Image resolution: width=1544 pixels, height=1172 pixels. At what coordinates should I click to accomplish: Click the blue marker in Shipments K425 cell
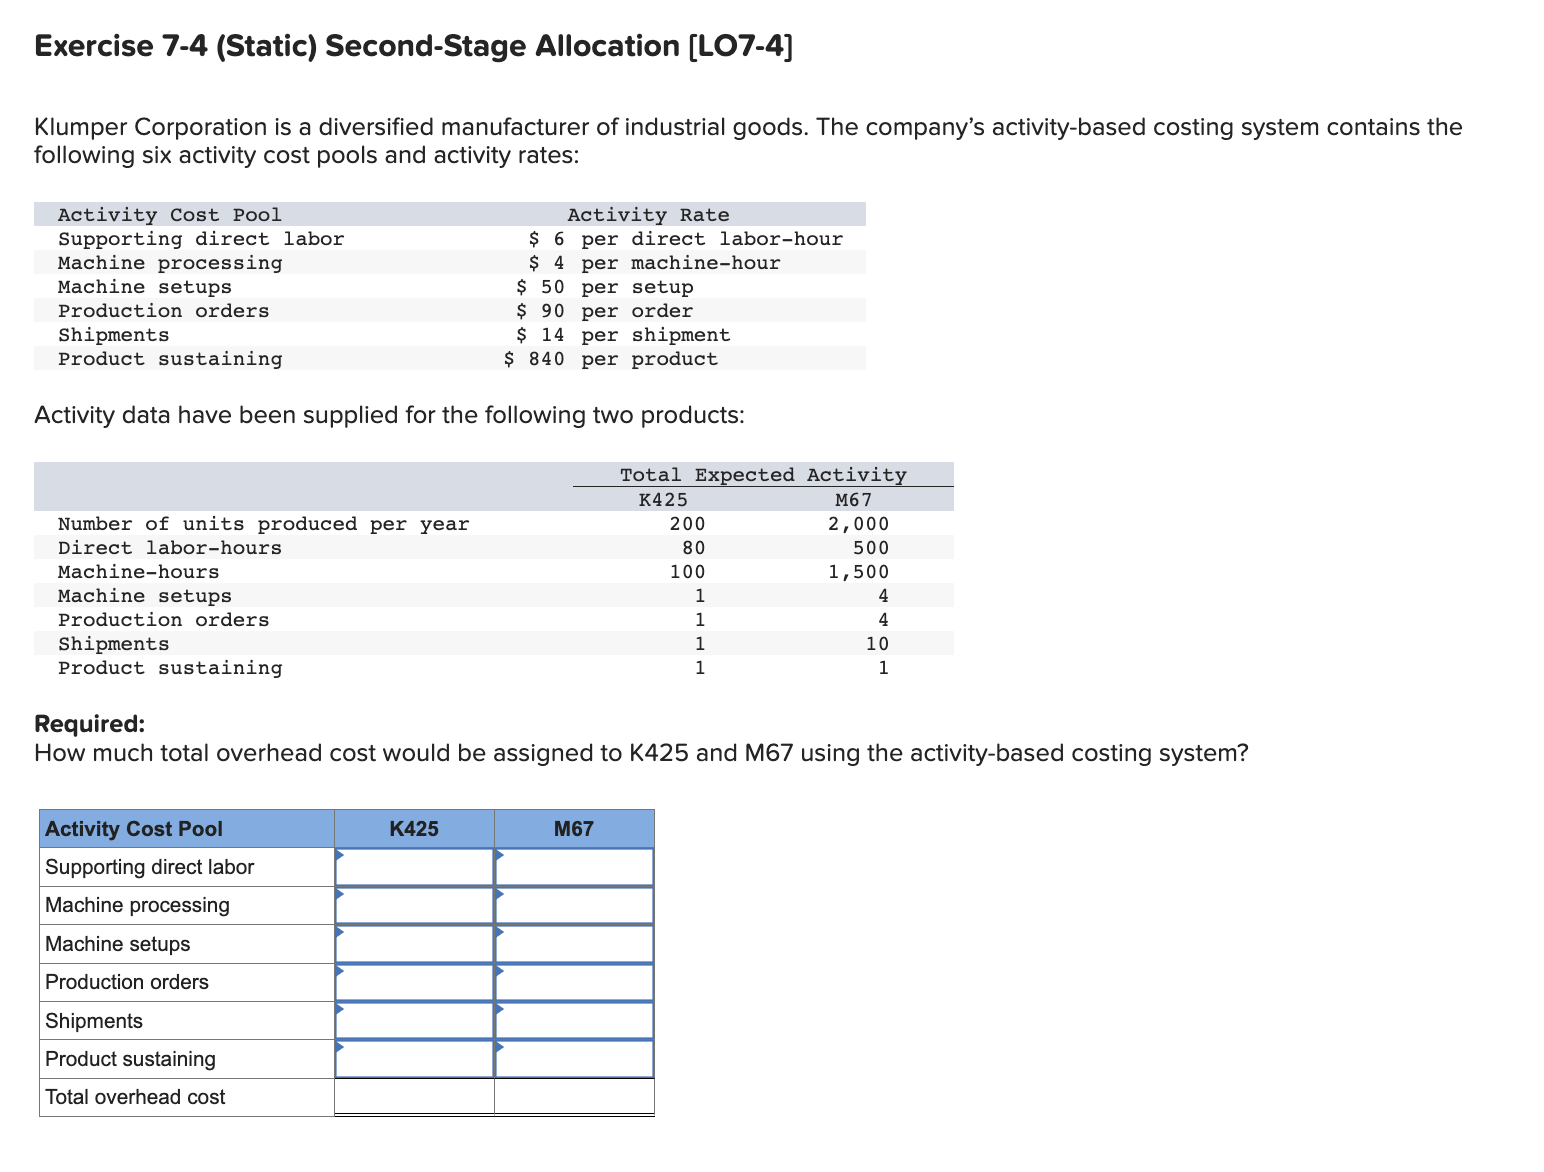pyautogui.click(x=342, y=1009)
